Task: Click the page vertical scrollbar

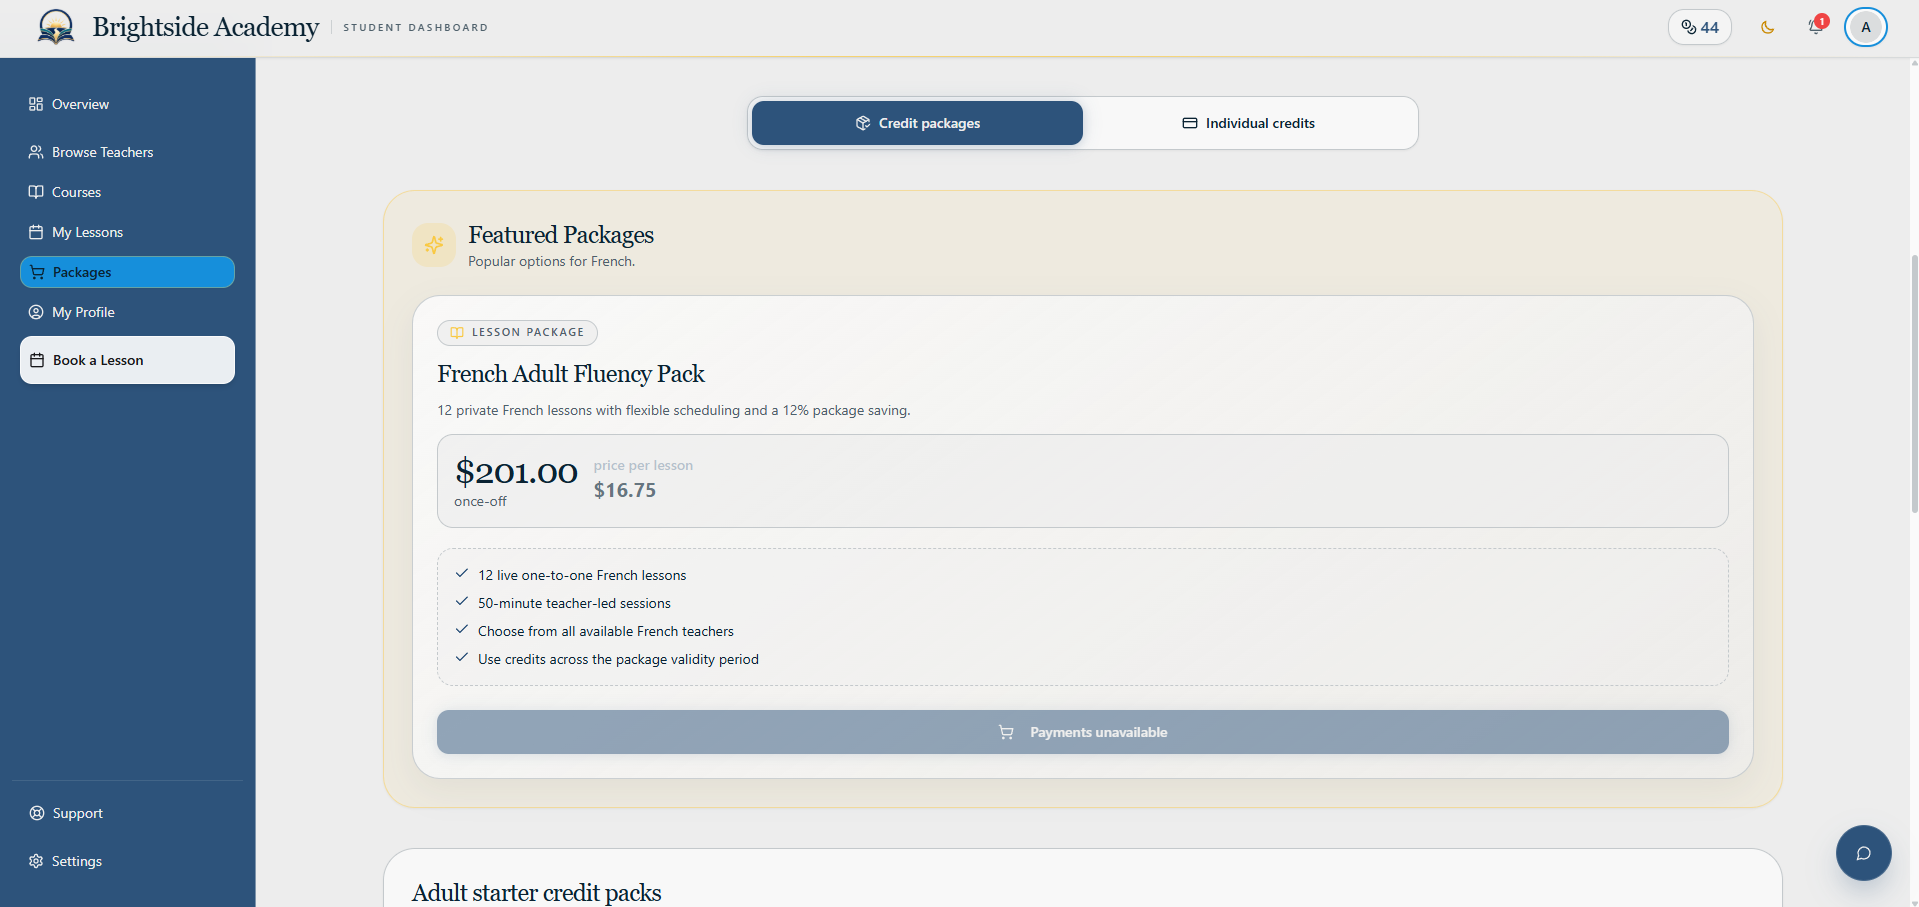Action: 1914,385
